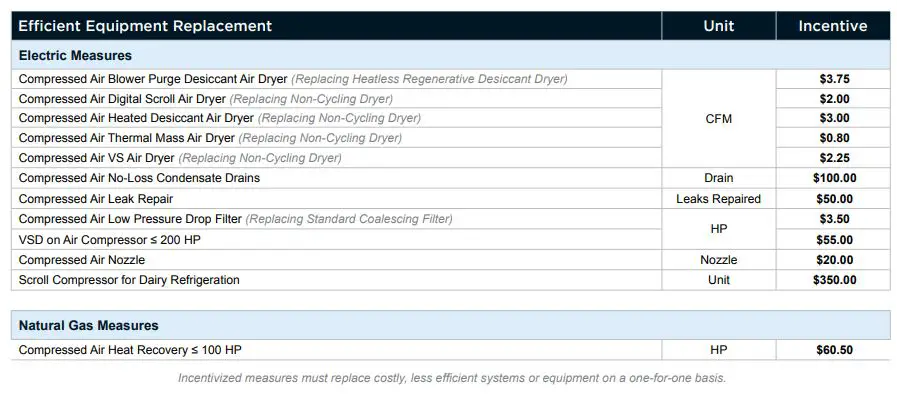Click 'Scroll Compressor for Dairy Refrigeration'
The image size is (897, 394).
pyautogui.click(x=129, y=280)
